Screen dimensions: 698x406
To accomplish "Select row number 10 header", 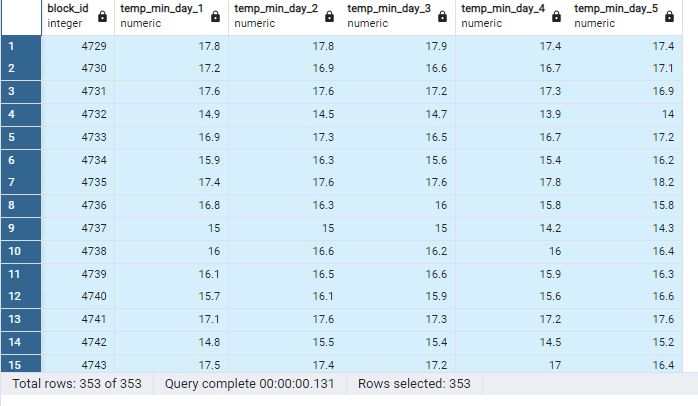I will click(x=21, y=252).
